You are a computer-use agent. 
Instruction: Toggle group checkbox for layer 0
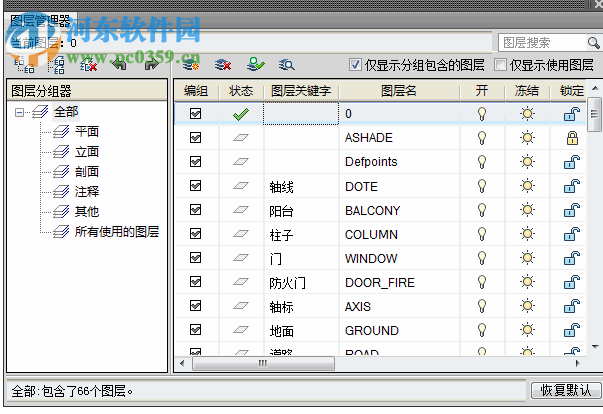click(195, 114)
